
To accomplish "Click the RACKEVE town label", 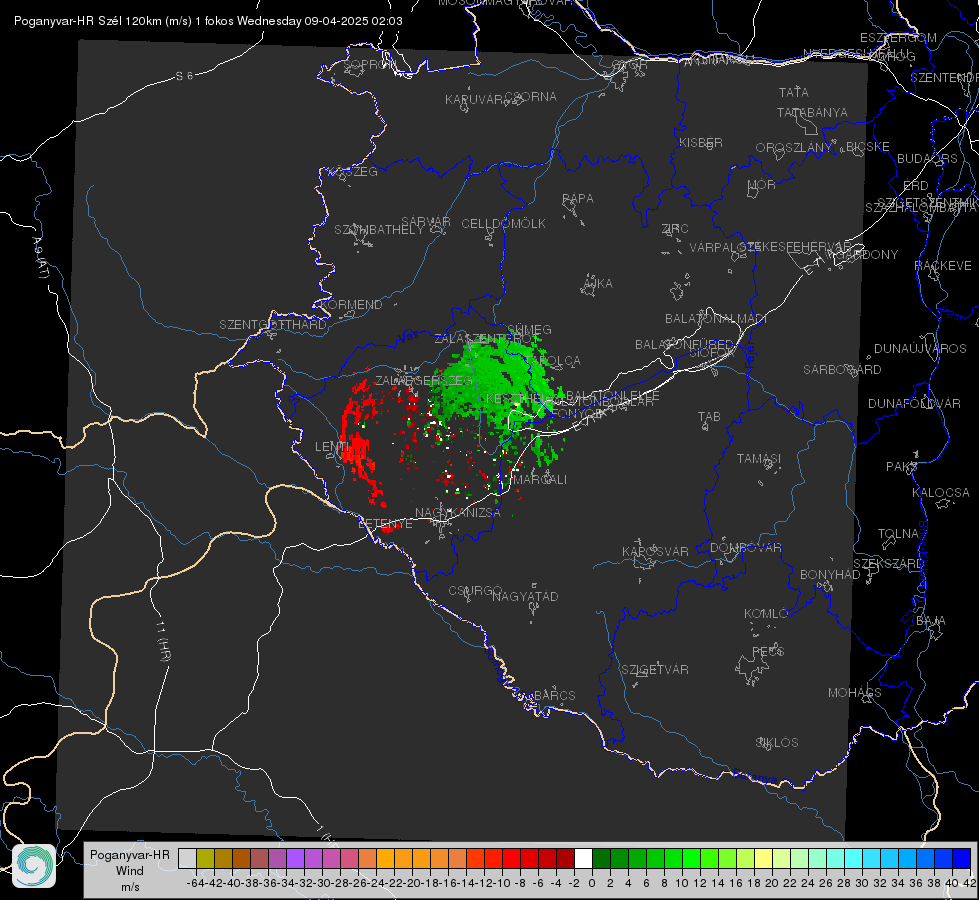I will click(943, 266).
